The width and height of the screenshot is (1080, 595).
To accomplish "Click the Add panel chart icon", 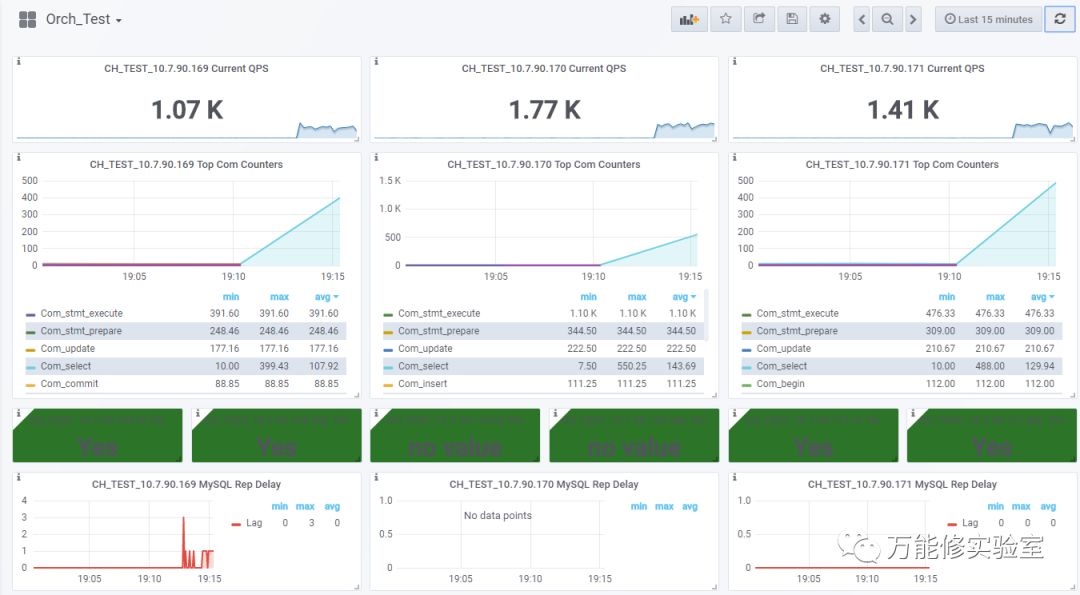I will (689, 19).
